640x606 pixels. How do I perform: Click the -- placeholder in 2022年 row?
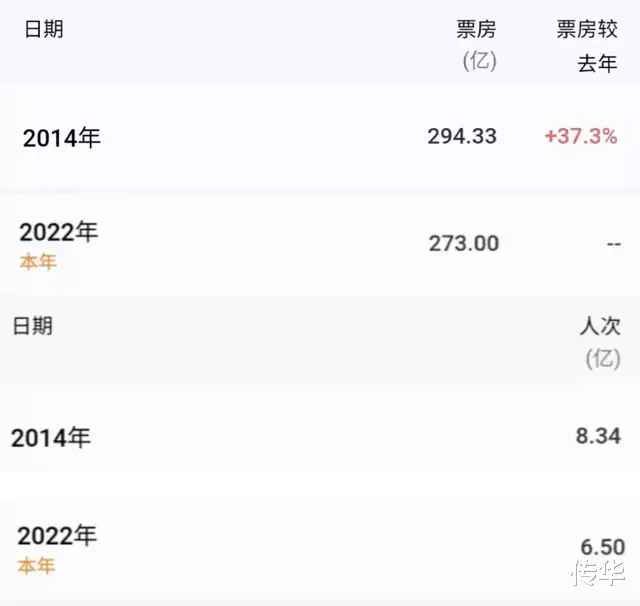coord(614,244)
